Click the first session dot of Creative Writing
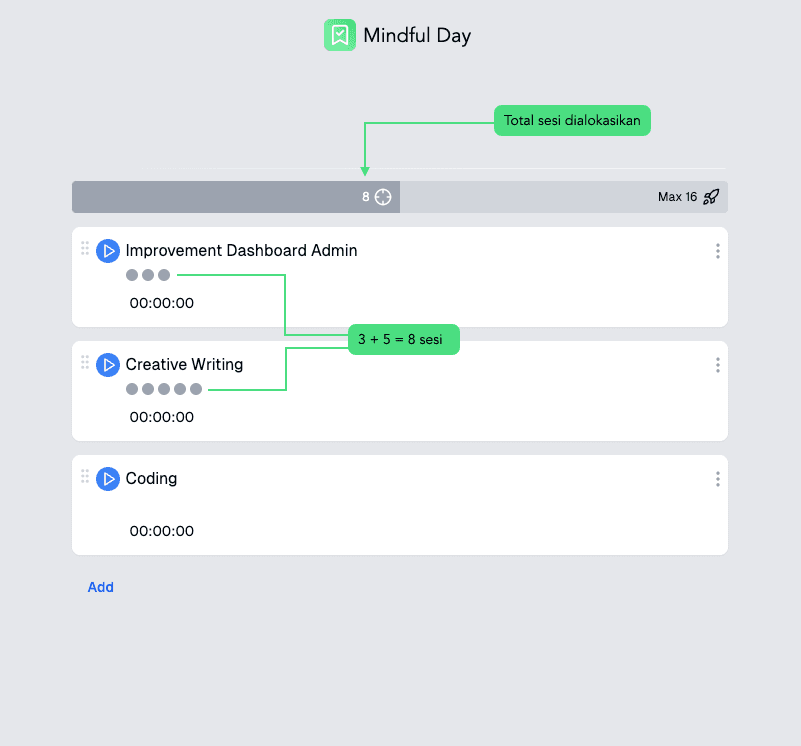Screen dimensions: 801x746 (x=132, y=389)
